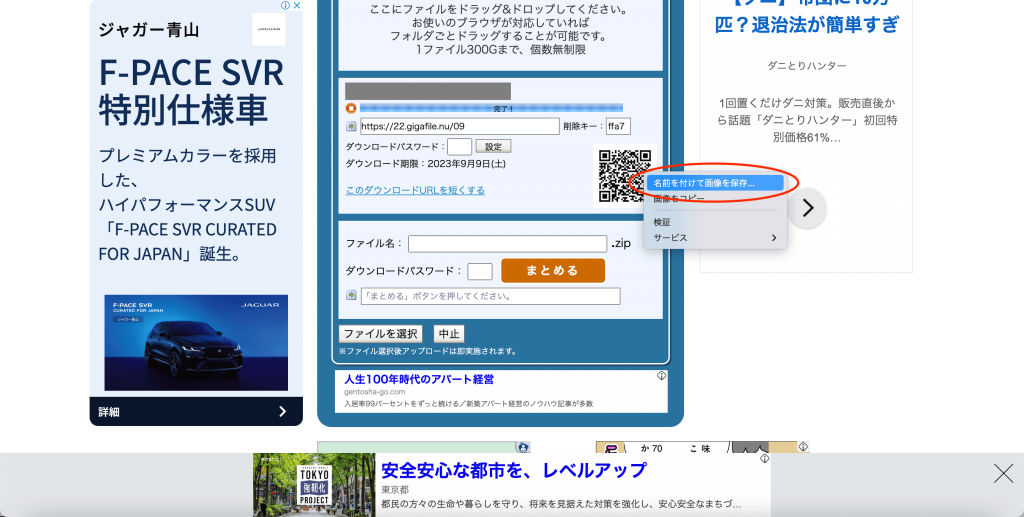Click the info icon on the Tokyo banner ad
This screenshot has height=517, width=1024.
pos(765,458)
